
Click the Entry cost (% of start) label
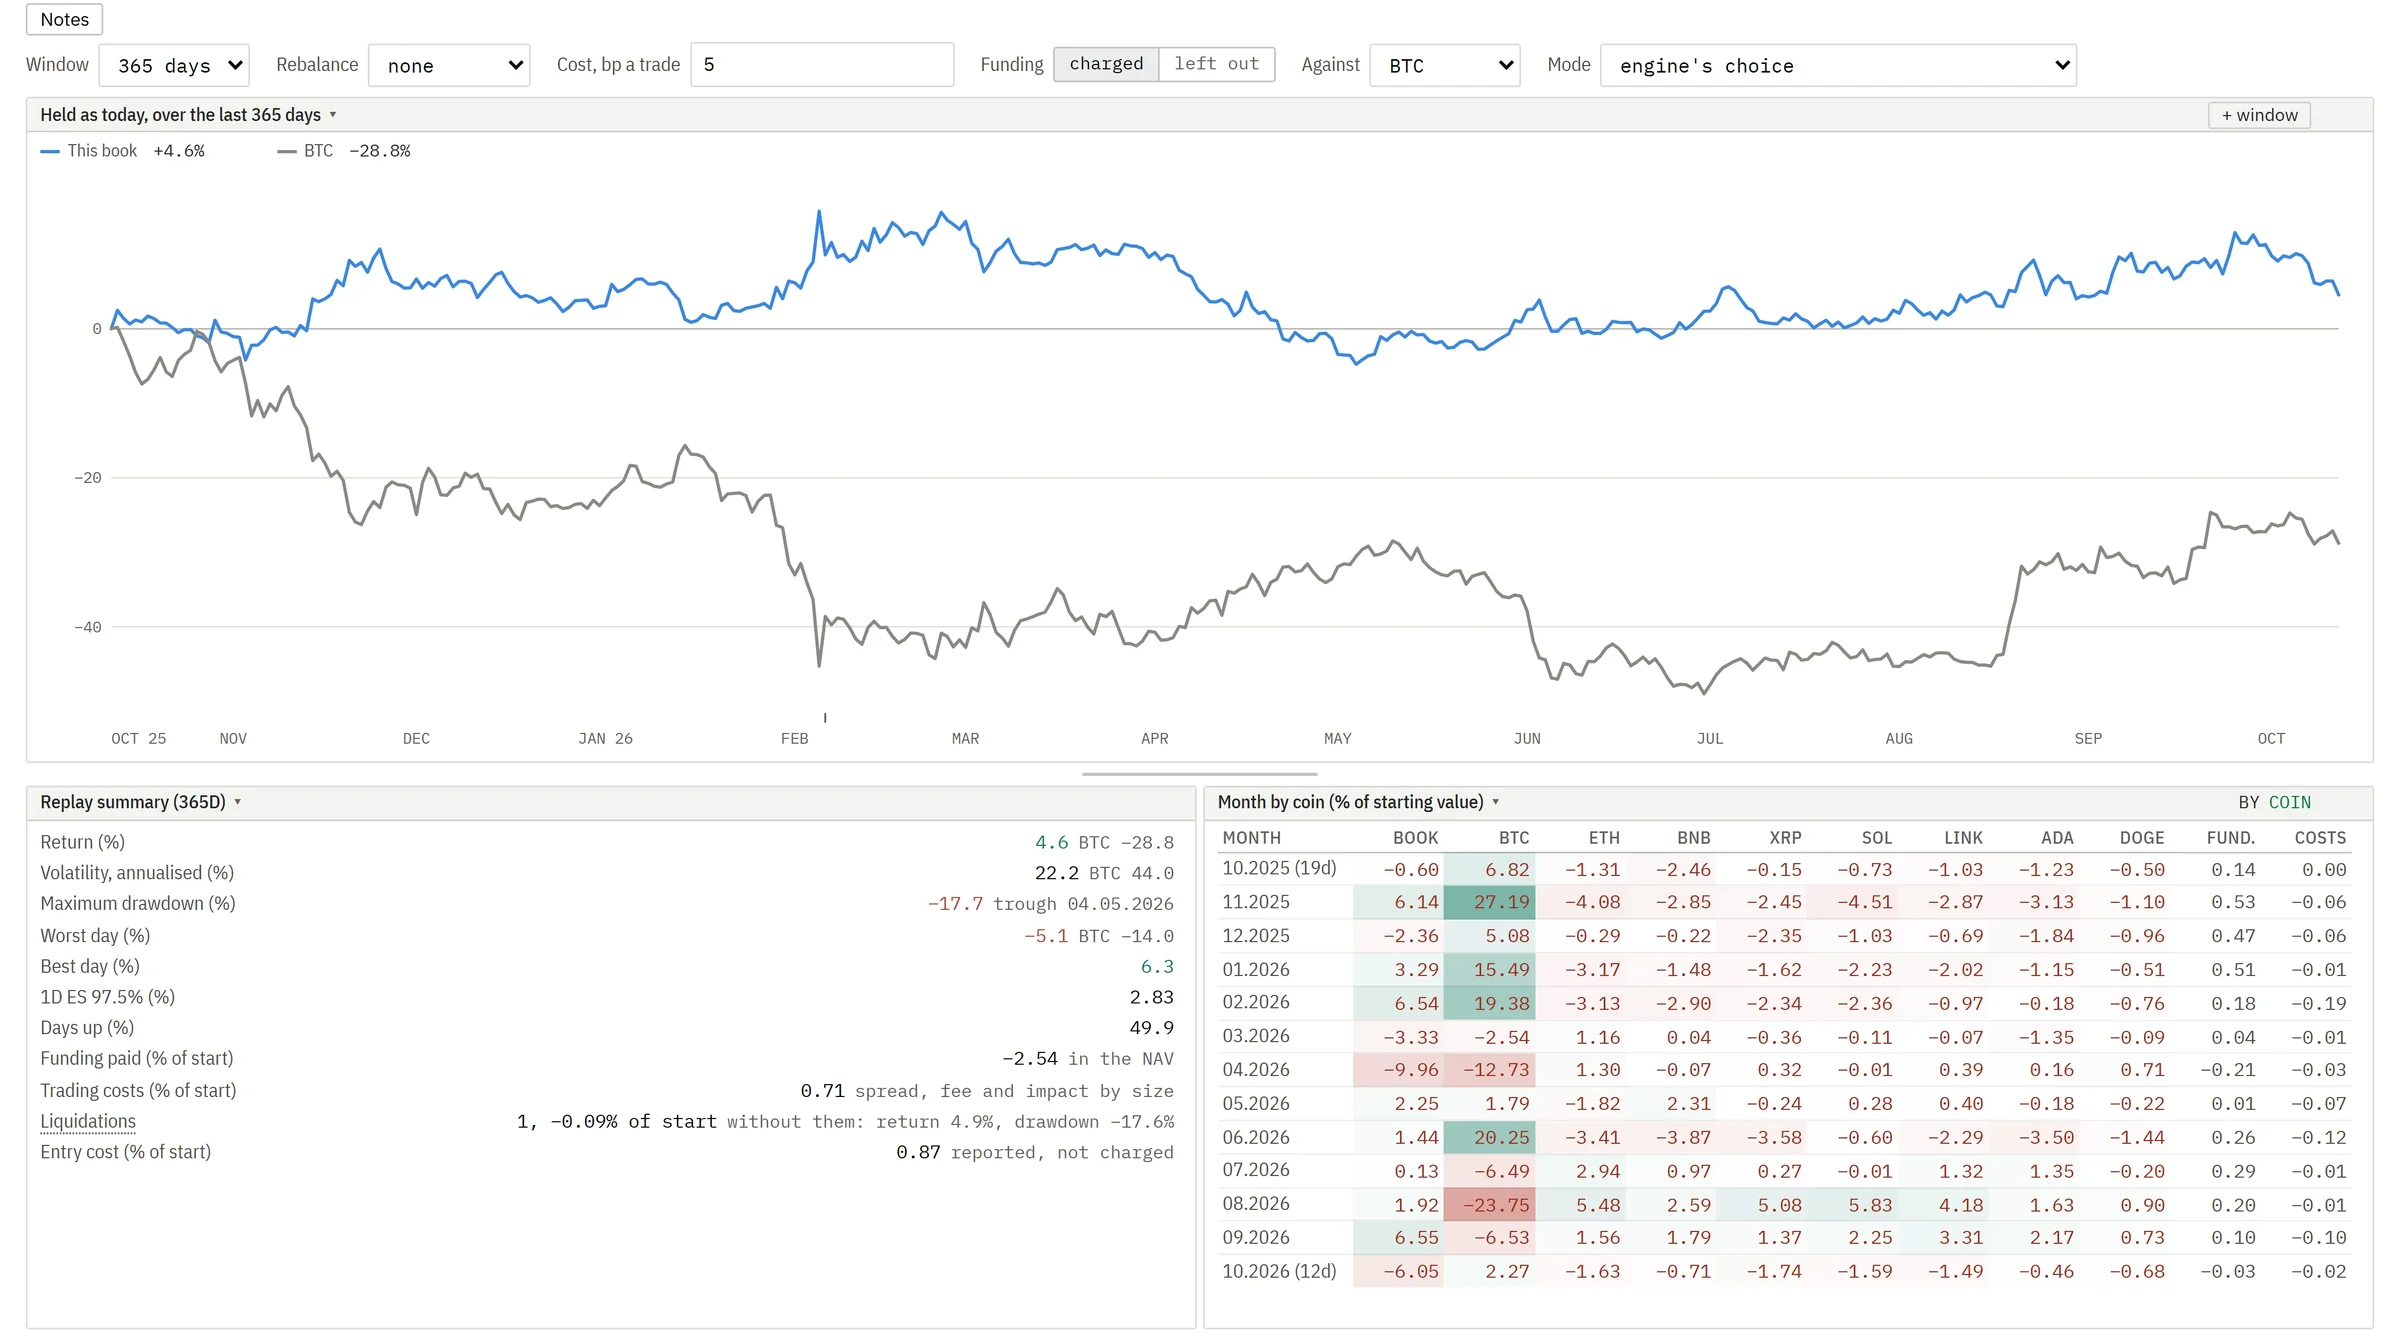(125, 1152)
